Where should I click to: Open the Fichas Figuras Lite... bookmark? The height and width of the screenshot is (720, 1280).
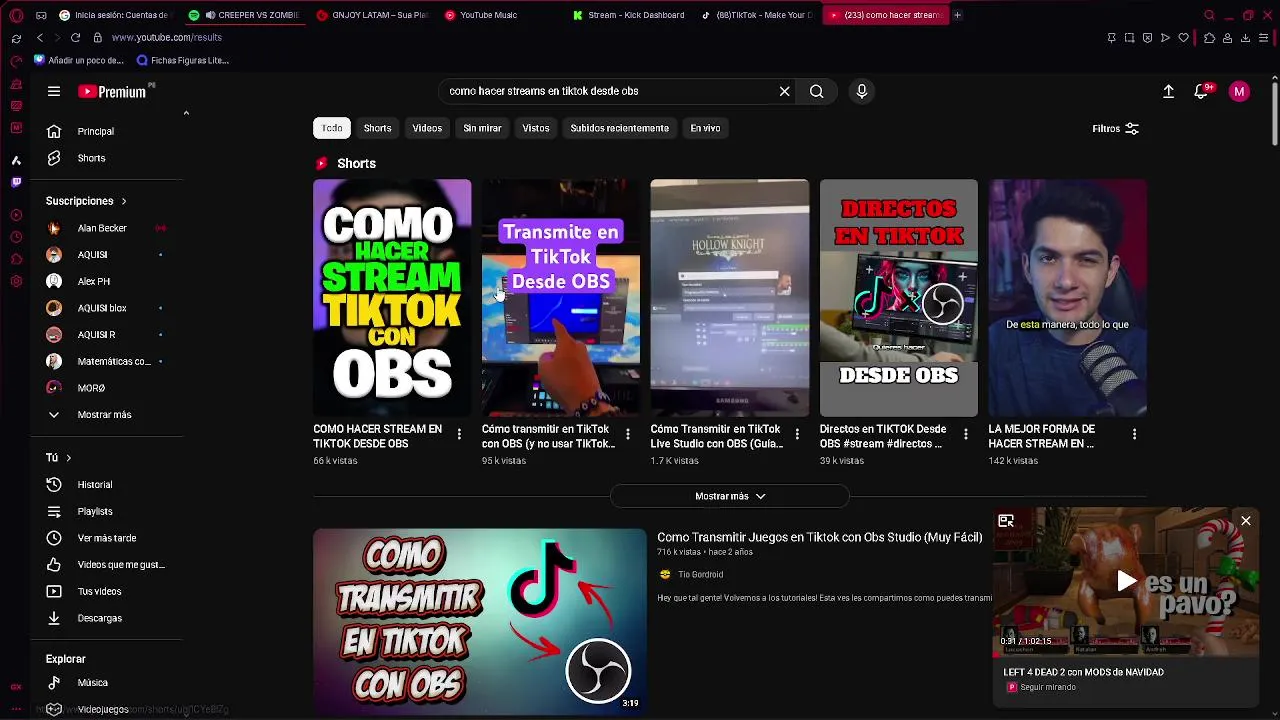[183, 60]
